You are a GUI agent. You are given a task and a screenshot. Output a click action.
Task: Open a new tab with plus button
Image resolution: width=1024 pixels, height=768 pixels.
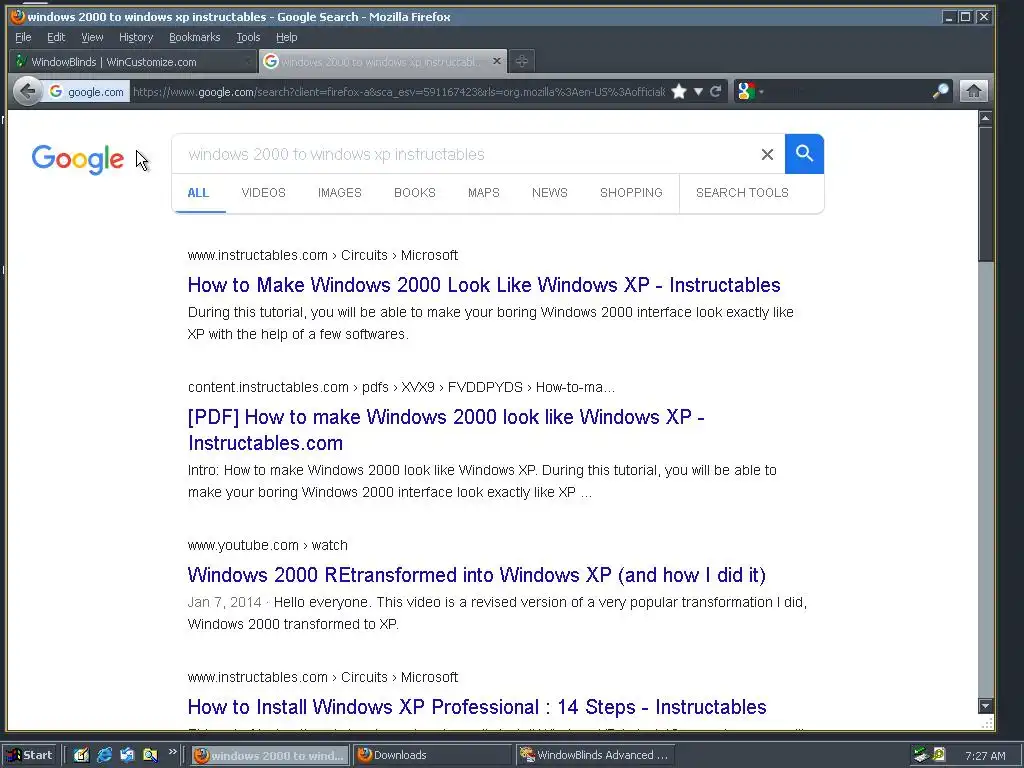click(521, 61)
